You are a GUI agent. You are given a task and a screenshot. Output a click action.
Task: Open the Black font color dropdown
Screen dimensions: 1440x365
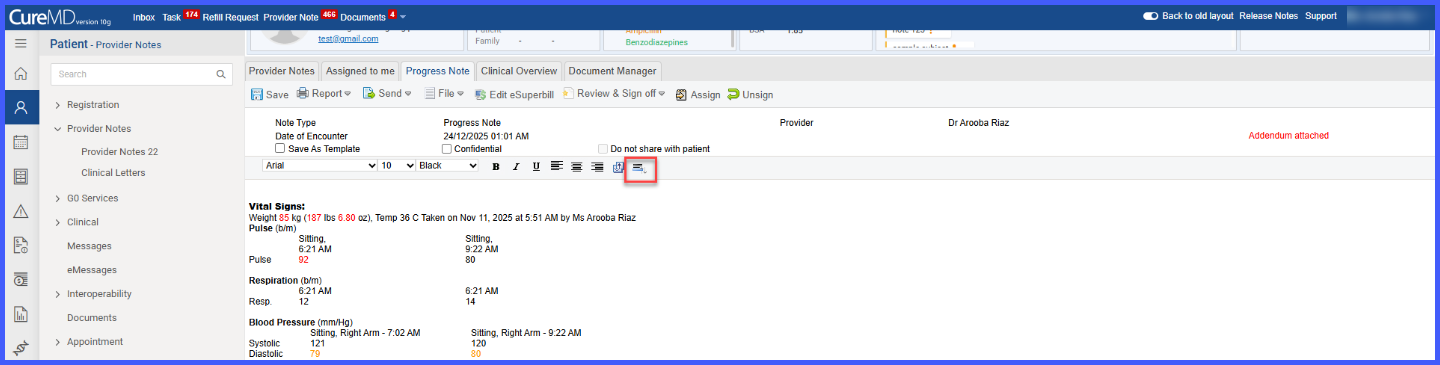pyautogui.click(x=447, y=165)
